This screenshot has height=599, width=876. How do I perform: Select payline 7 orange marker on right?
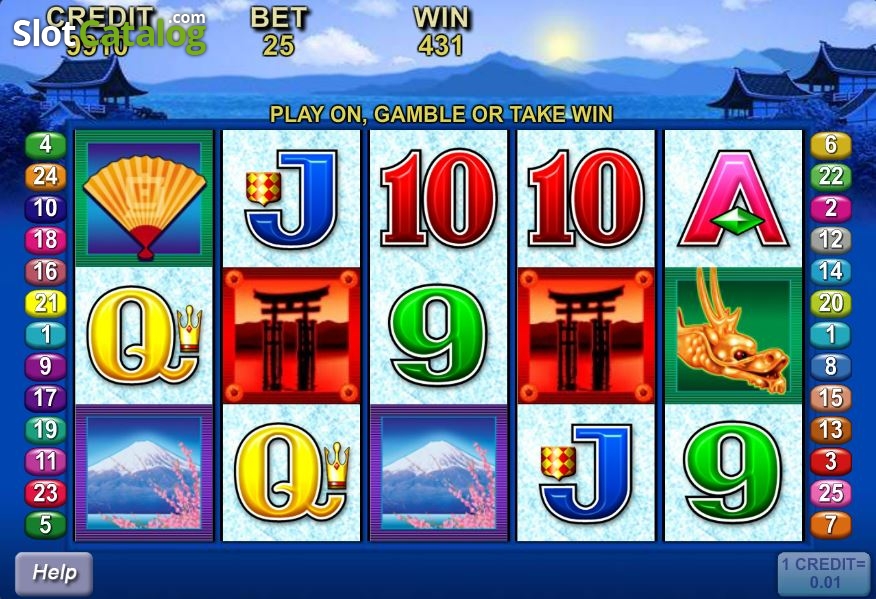831,525
